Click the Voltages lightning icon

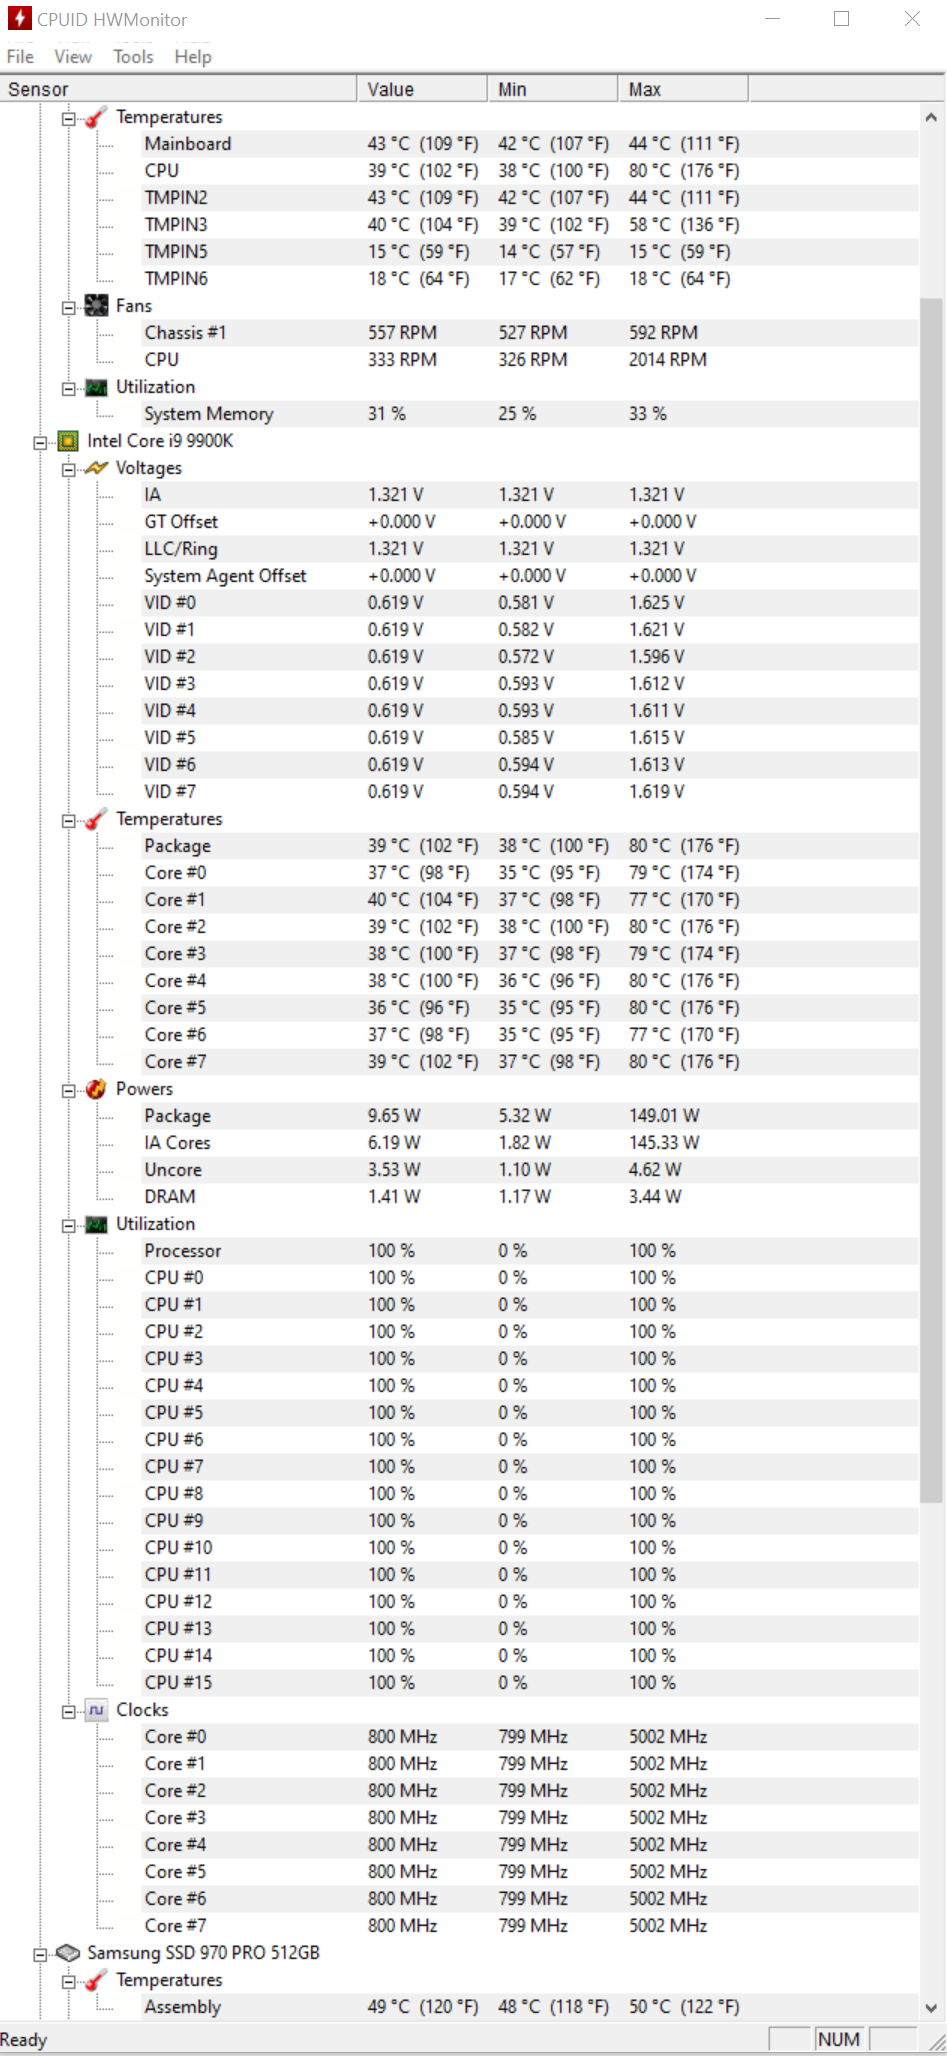coord(97,468)
